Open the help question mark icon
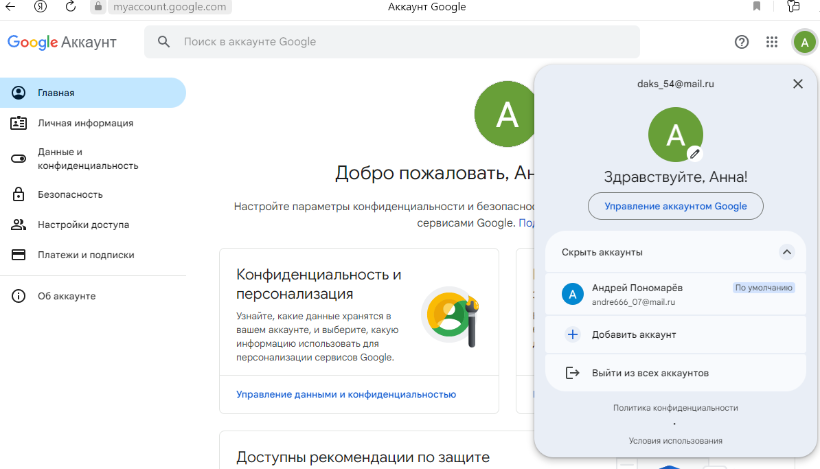Screen dimensions: 820x469 coord(742,42)
